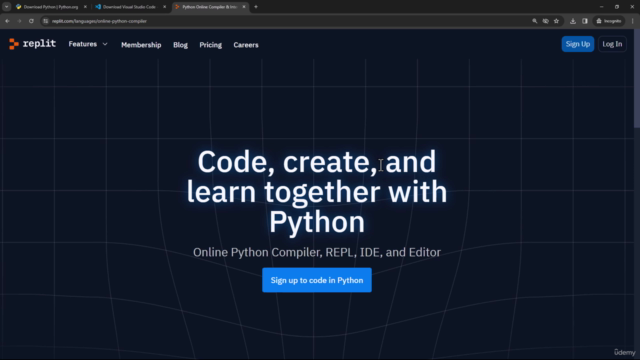Open the tab search dropdown arrow
This screenshot has height=360, width=640.
pos(7,7)
